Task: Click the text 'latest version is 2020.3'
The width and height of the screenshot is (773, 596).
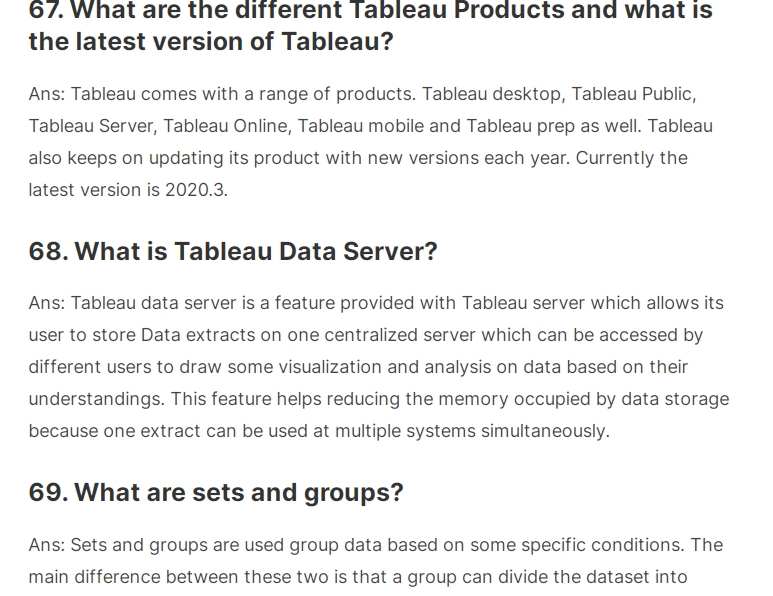Action: tap(127, 190)
